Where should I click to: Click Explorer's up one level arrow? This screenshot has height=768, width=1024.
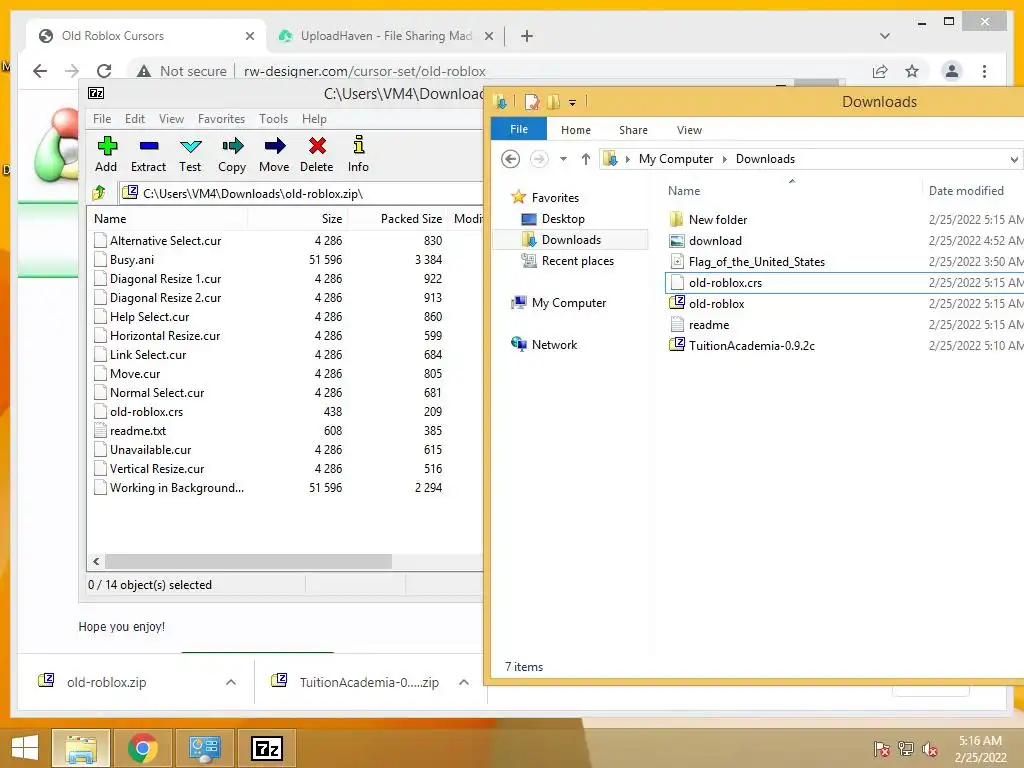(586, 159)
